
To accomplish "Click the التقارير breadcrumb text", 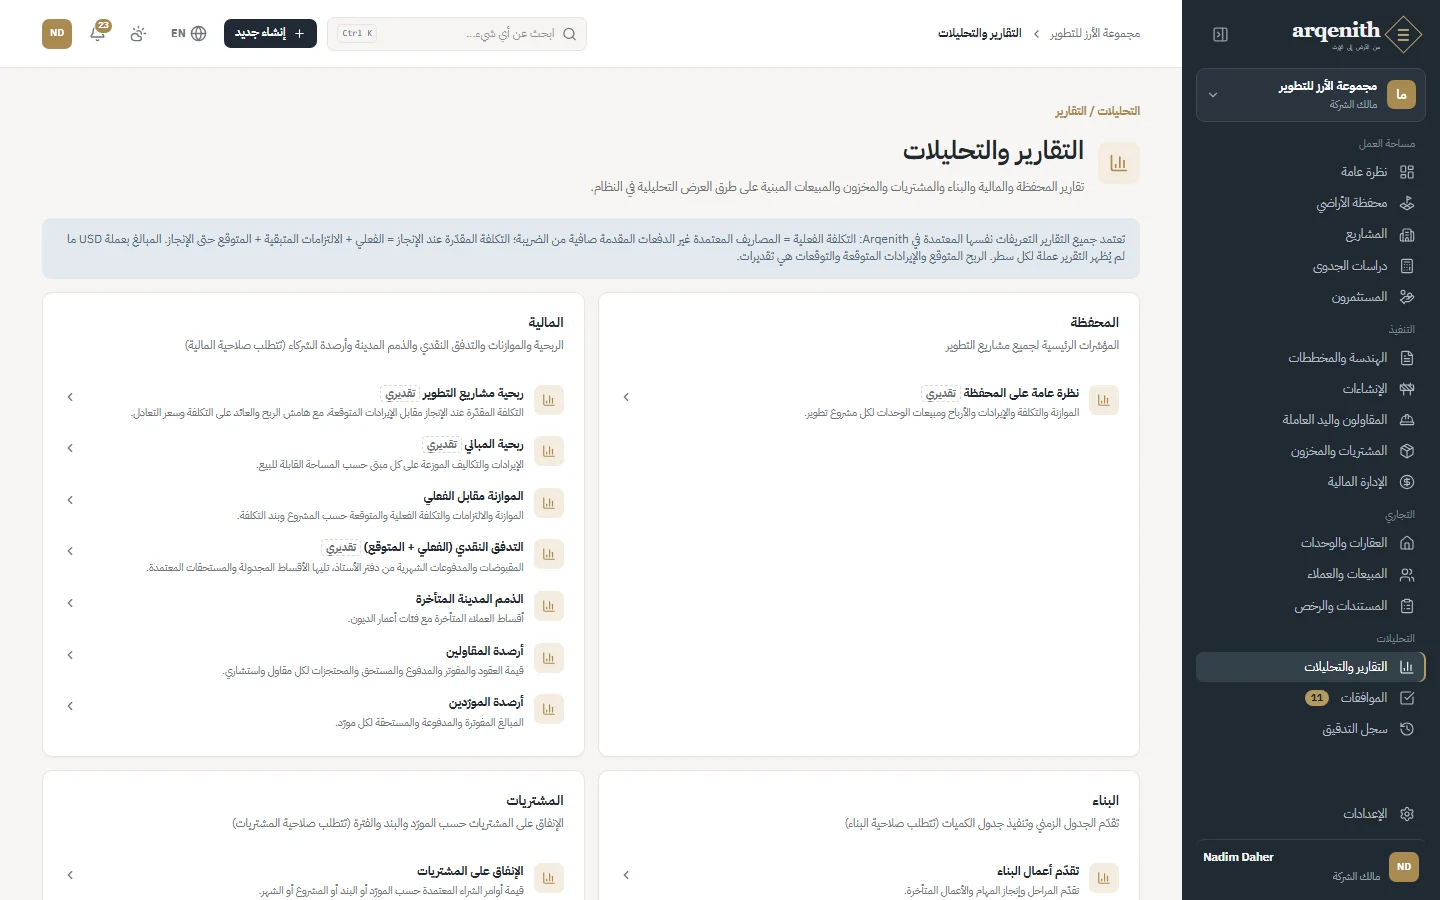I will pos(1071,111).
